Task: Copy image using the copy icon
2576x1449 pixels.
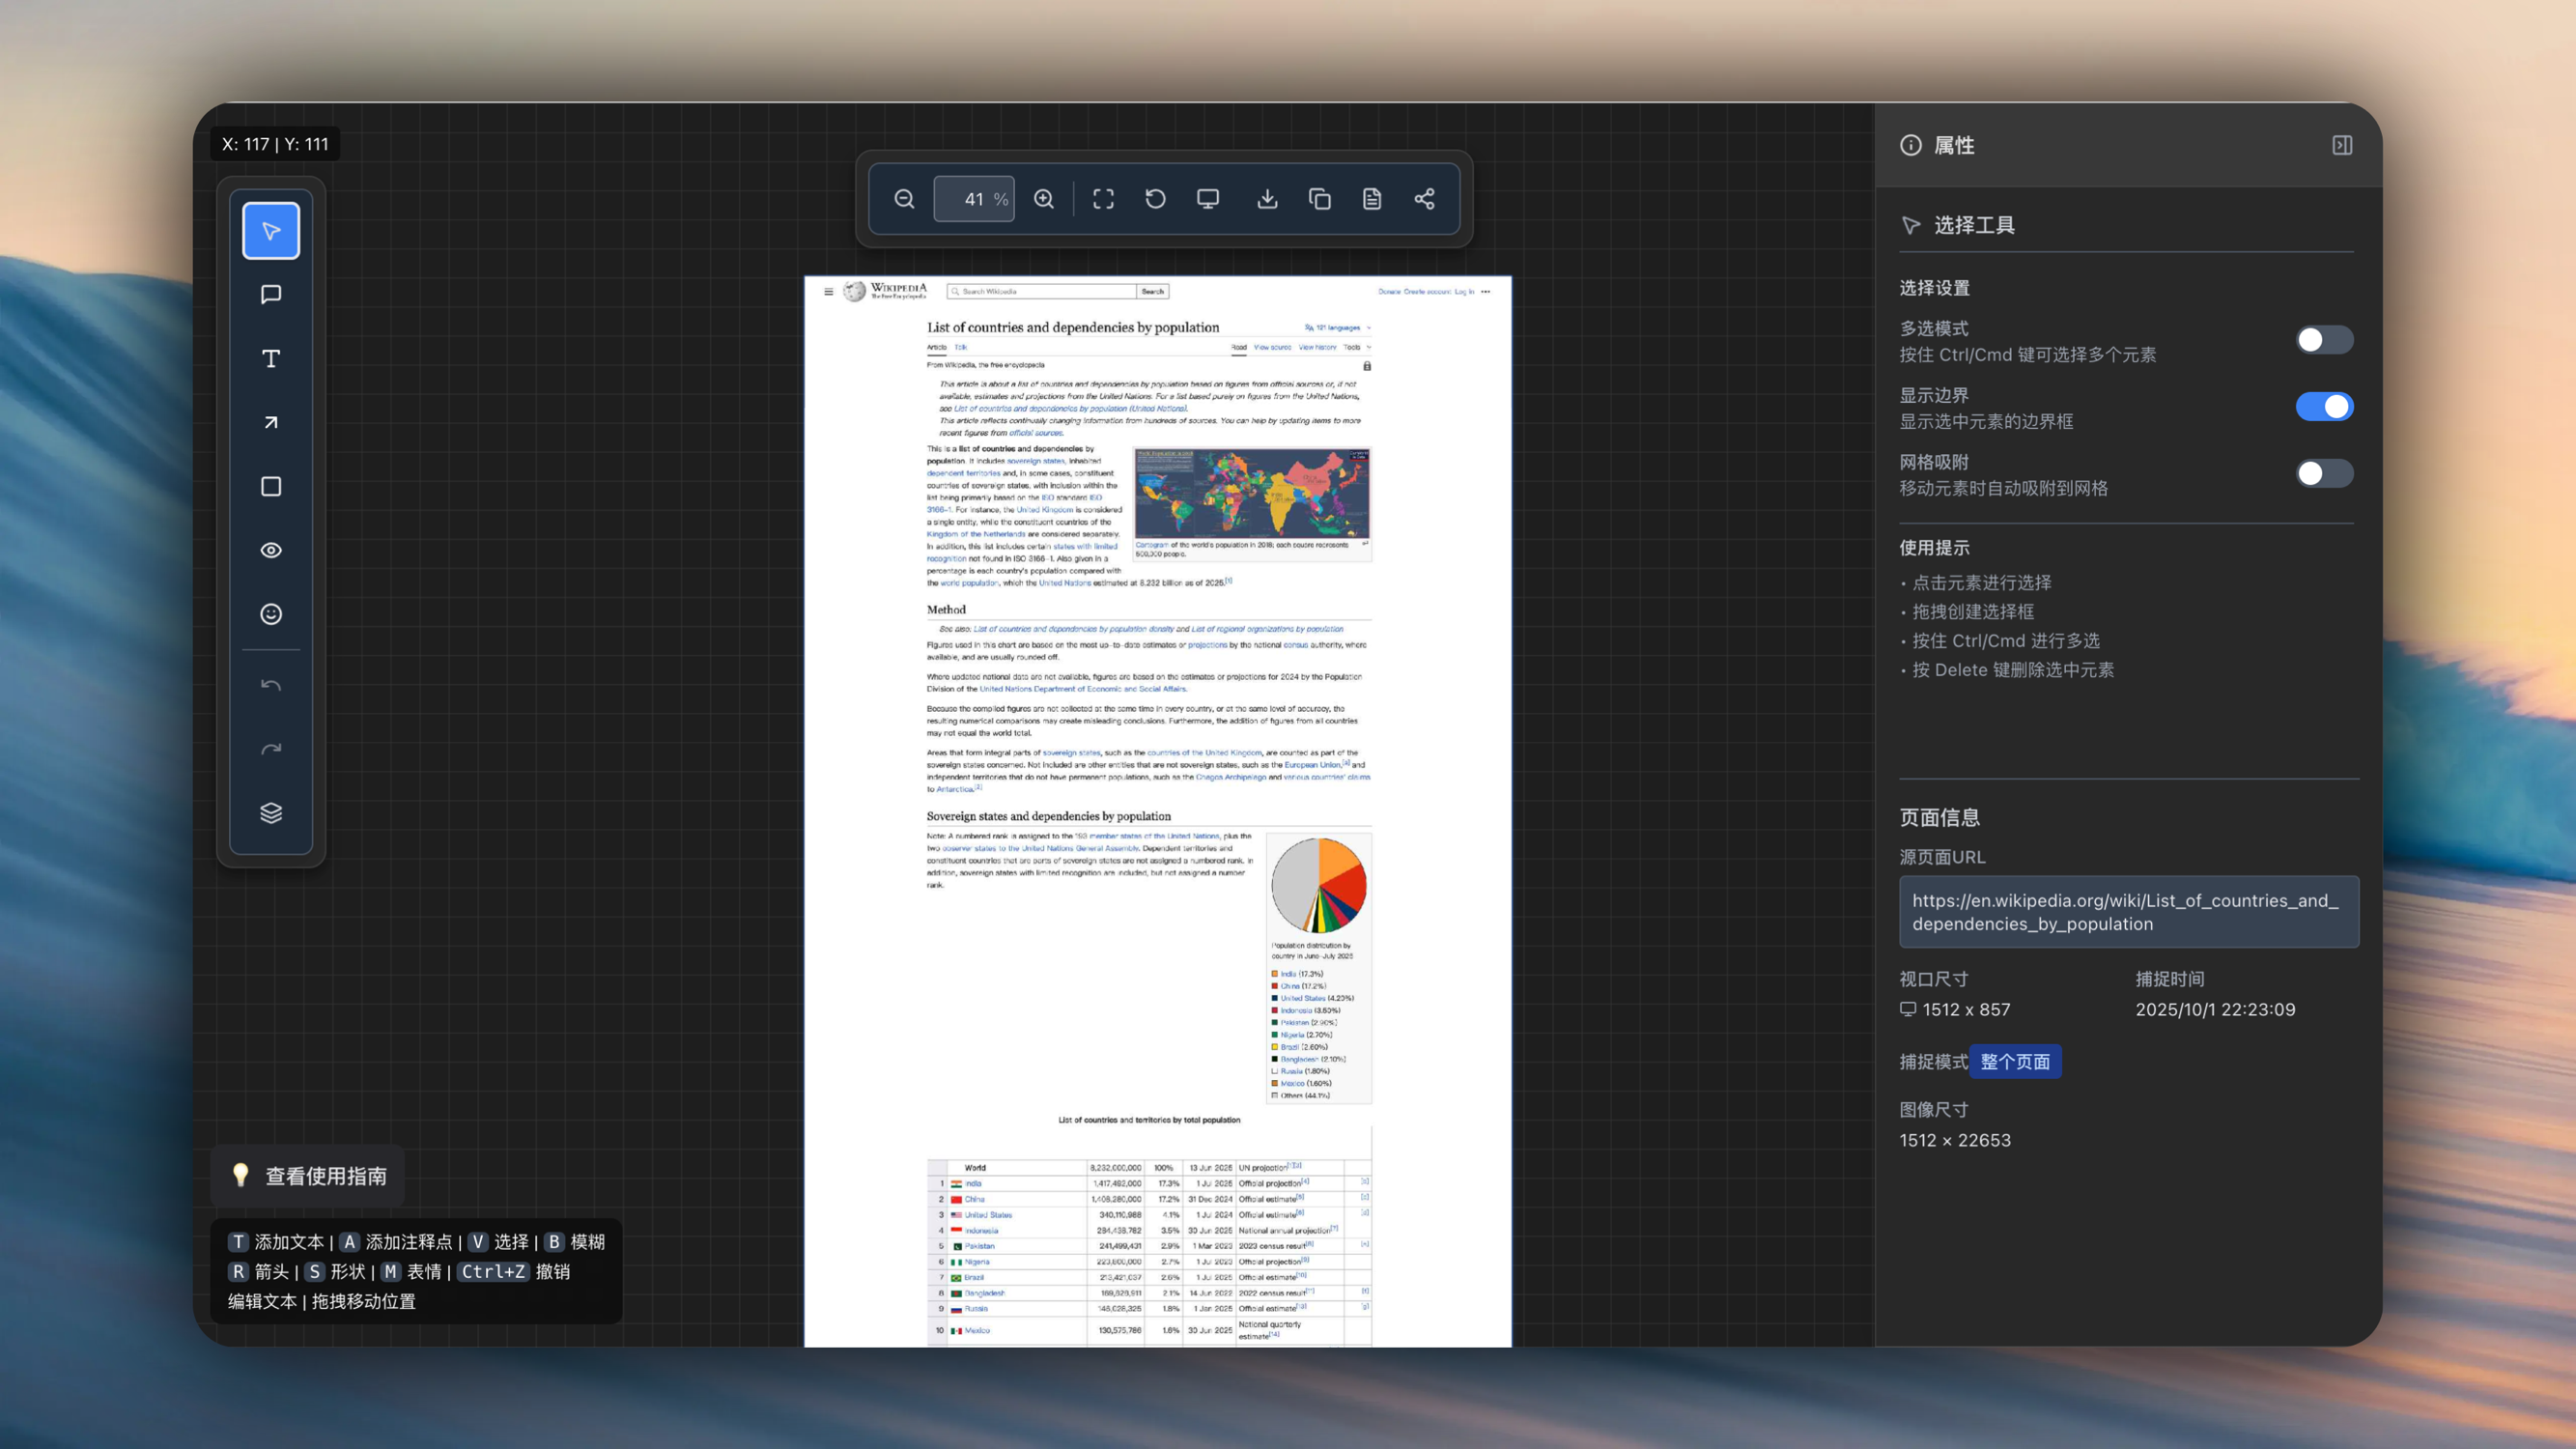Action: (1320, 199)
